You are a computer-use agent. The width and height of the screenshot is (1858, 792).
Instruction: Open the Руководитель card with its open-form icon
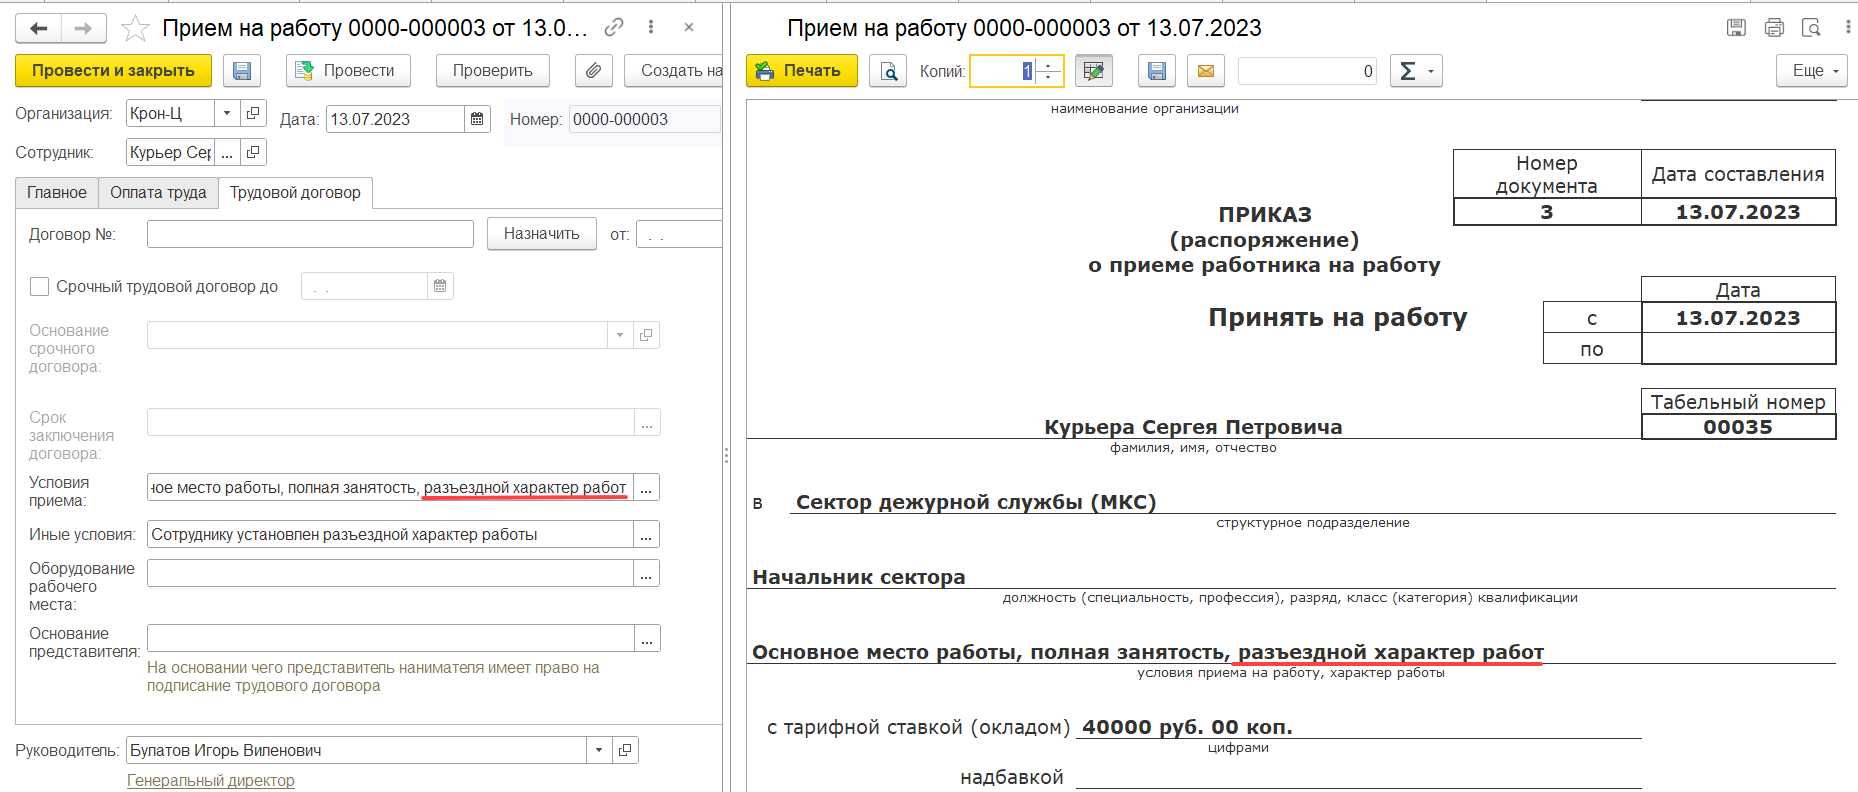pos(625,750)
